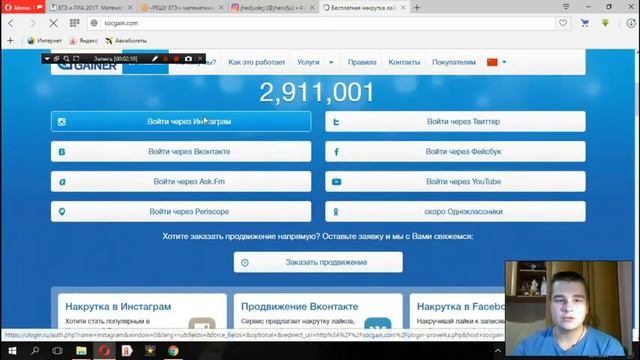Take a snapshot with the recorder camera
The height and width of the screenshot is (360, 640).
click(188, 59)
